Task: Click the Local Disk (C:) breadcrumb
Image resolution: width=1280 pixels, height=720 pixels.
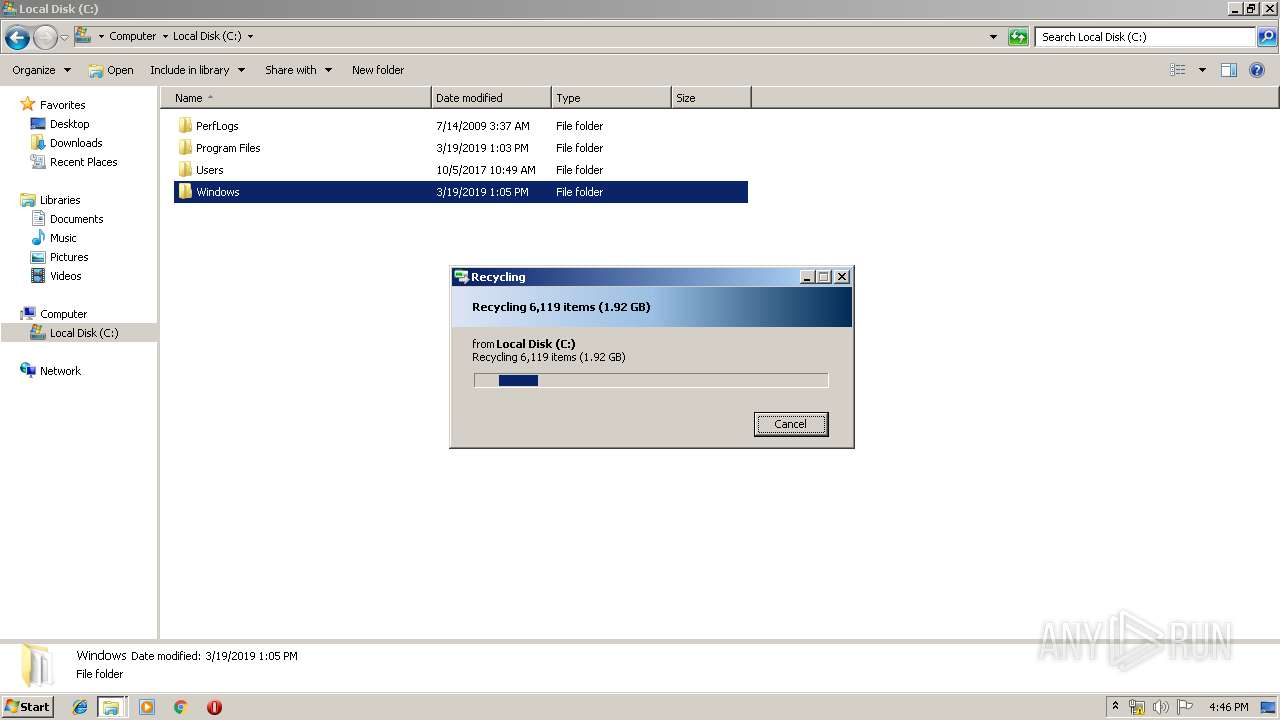Action: [x=207, y=36]
